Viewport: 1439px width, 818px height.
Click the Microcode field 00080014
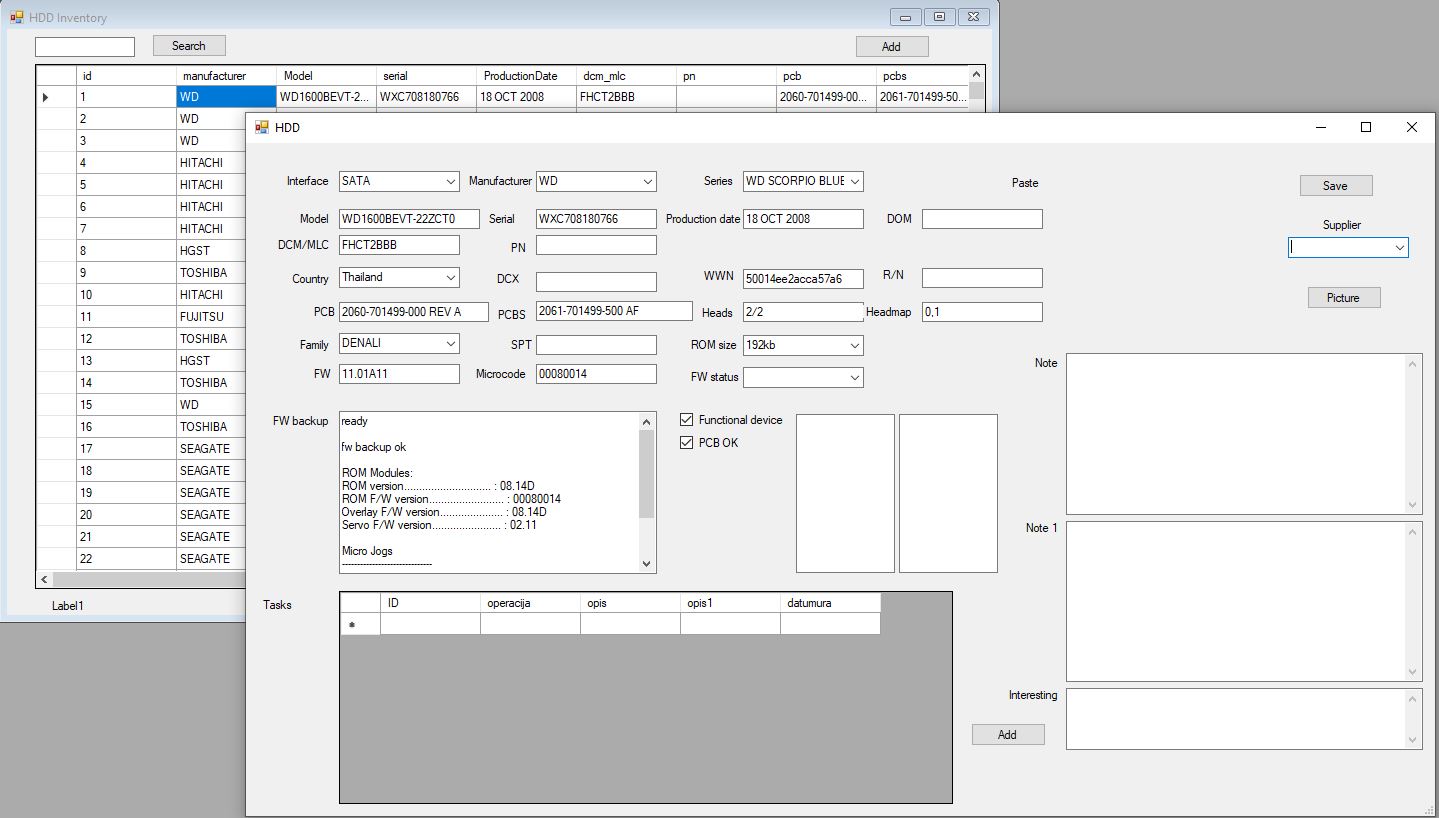click(597, 373)
